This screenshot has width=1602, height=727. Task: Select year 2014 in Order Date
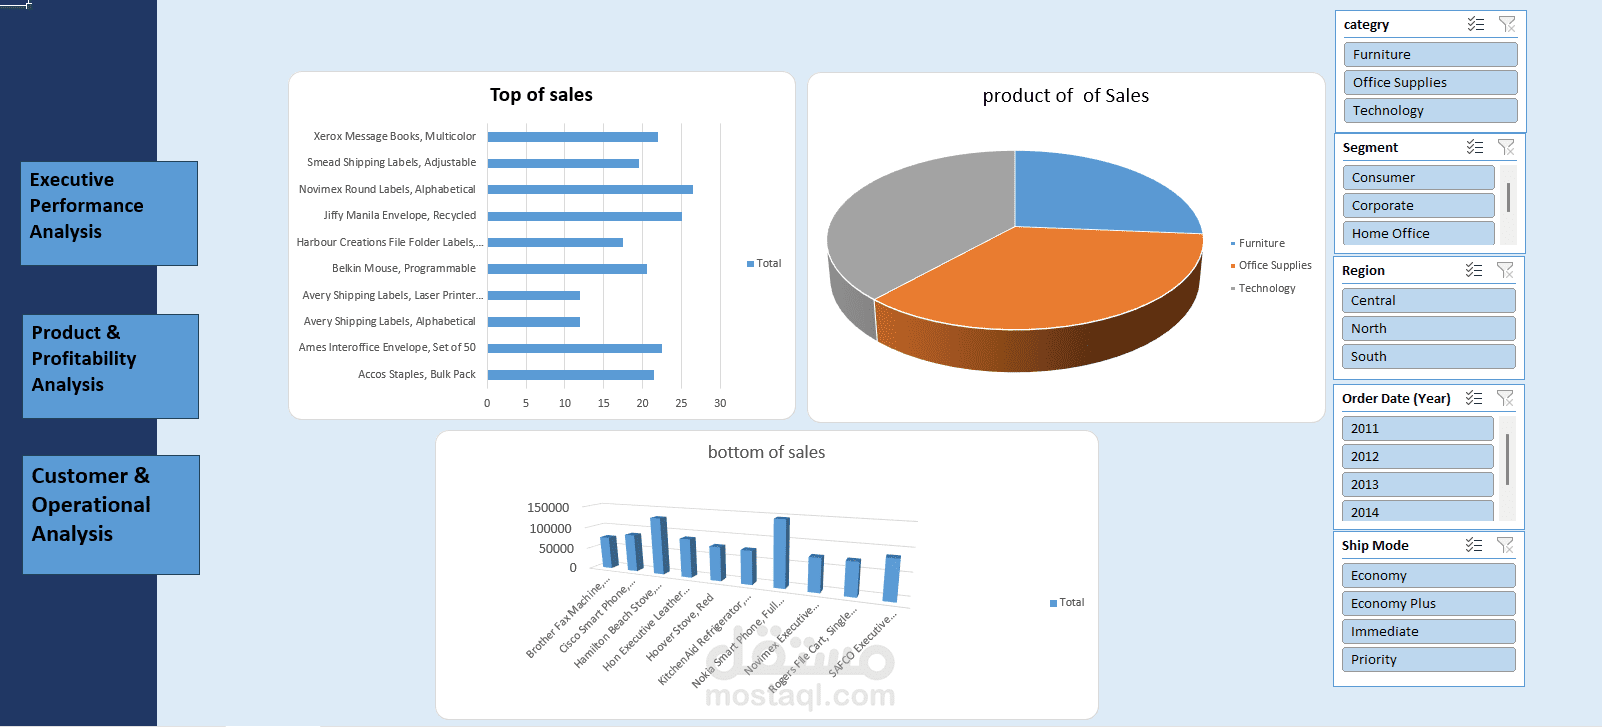coord(1417,511)
